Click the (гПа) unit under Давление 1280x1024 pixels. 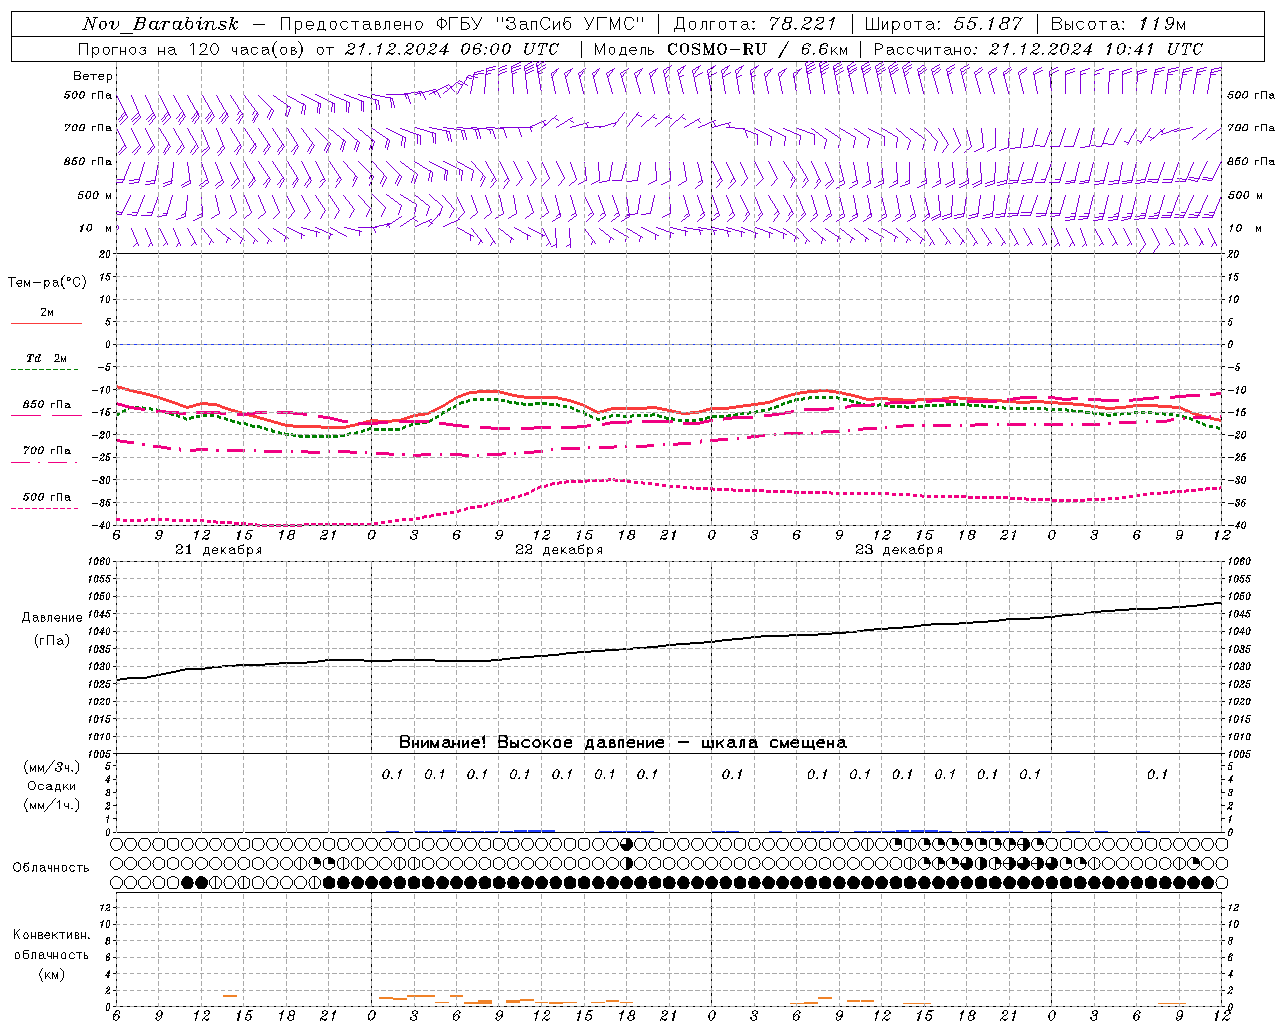tap(52, 641)
